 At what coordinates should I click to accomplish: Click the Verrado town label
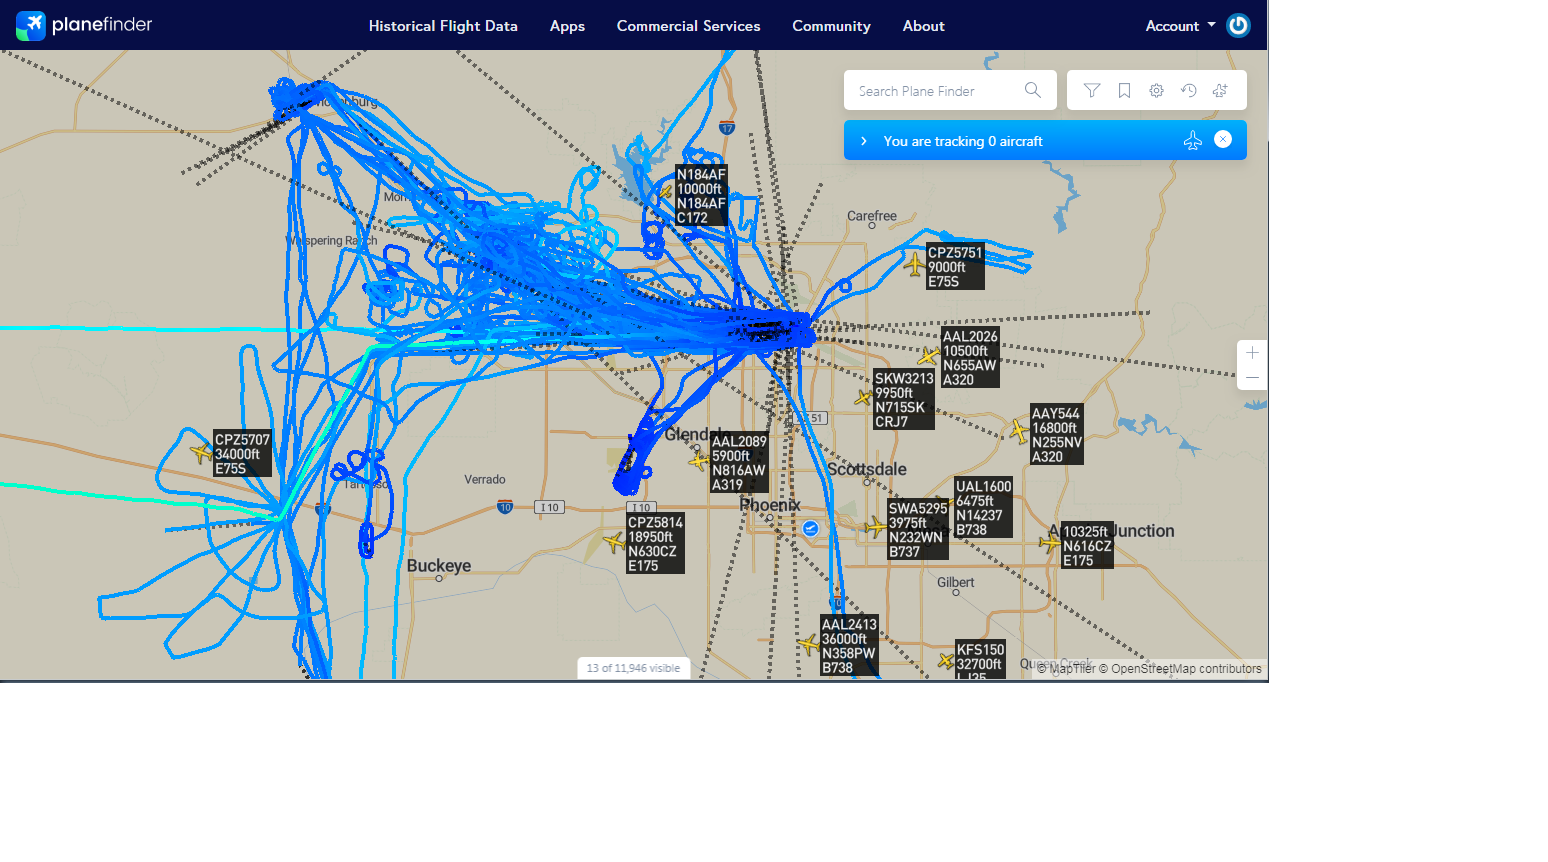click(485, 480)
